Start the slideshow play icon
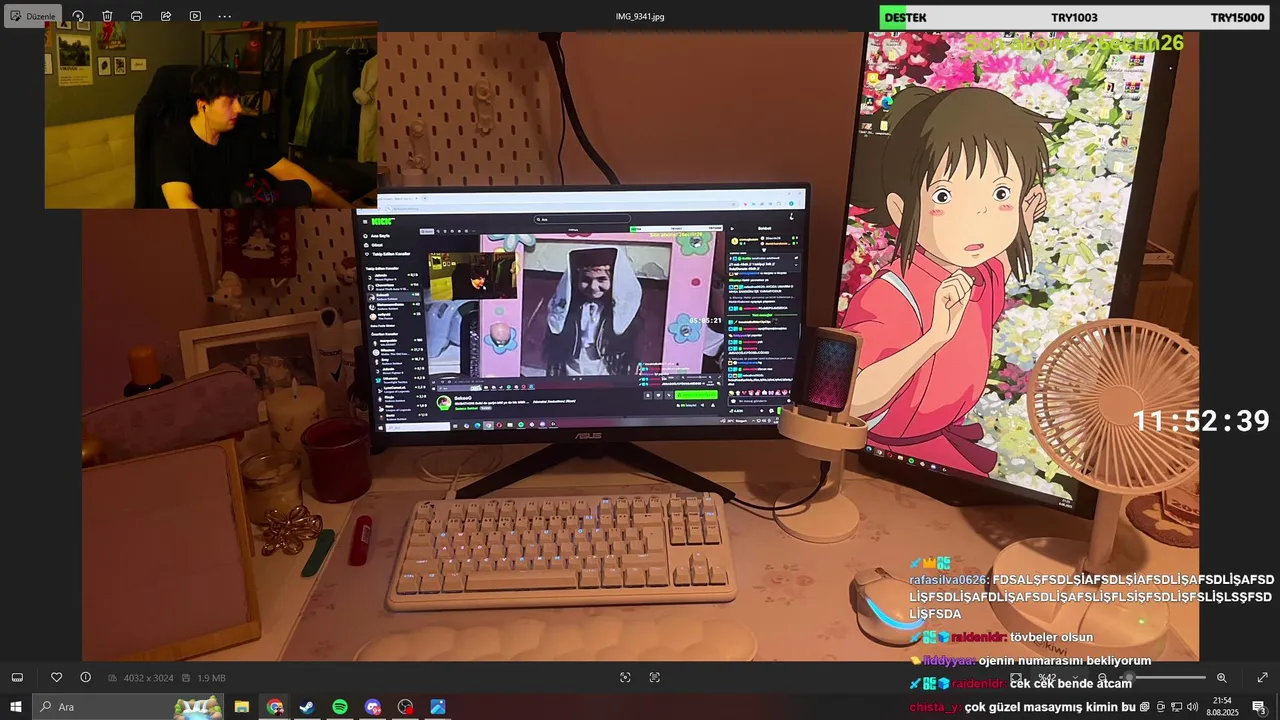The width and height of the screenshot is (1280, 720). tap(195, 16)
